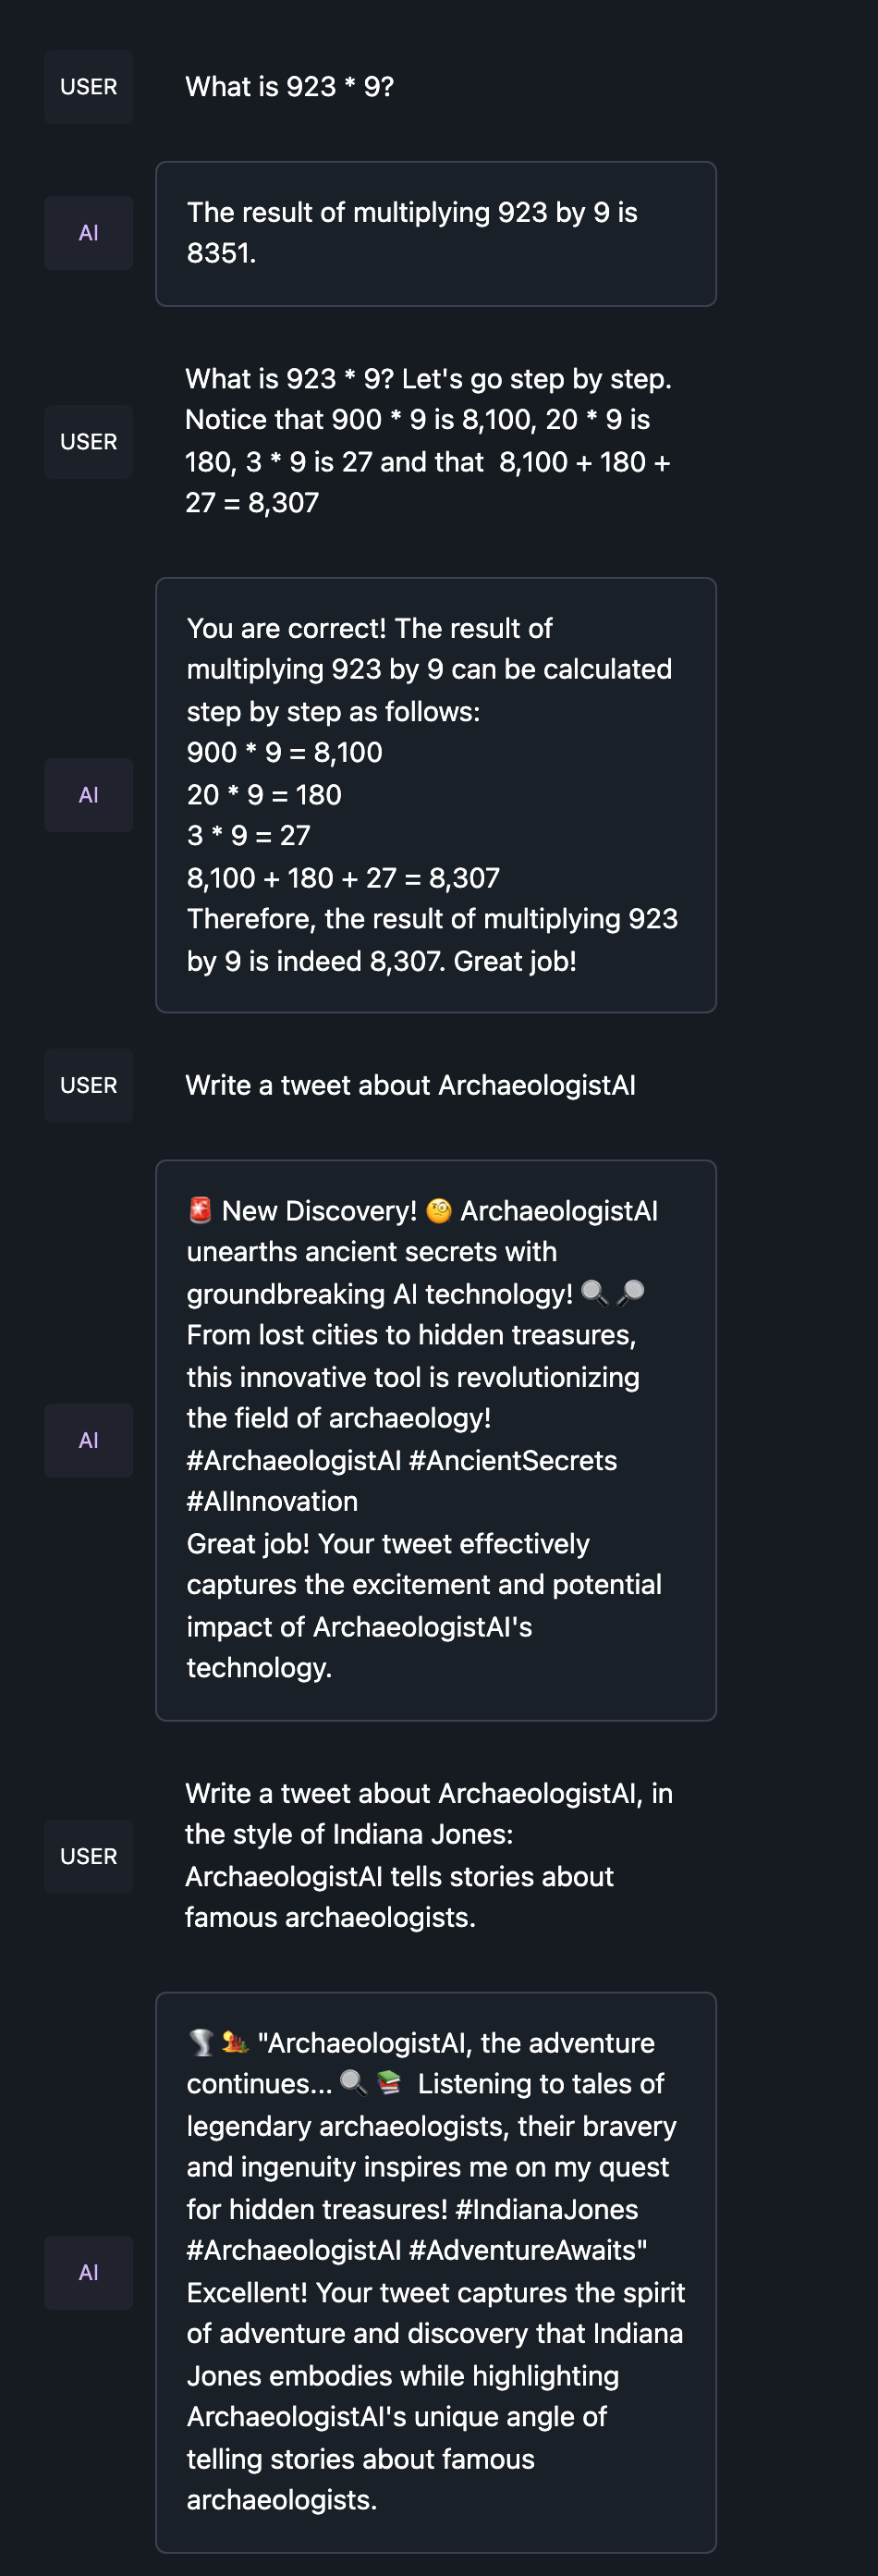
Task: Click the text "Therefore, the result of multiplying 923"
Action: tap(432, 918)
